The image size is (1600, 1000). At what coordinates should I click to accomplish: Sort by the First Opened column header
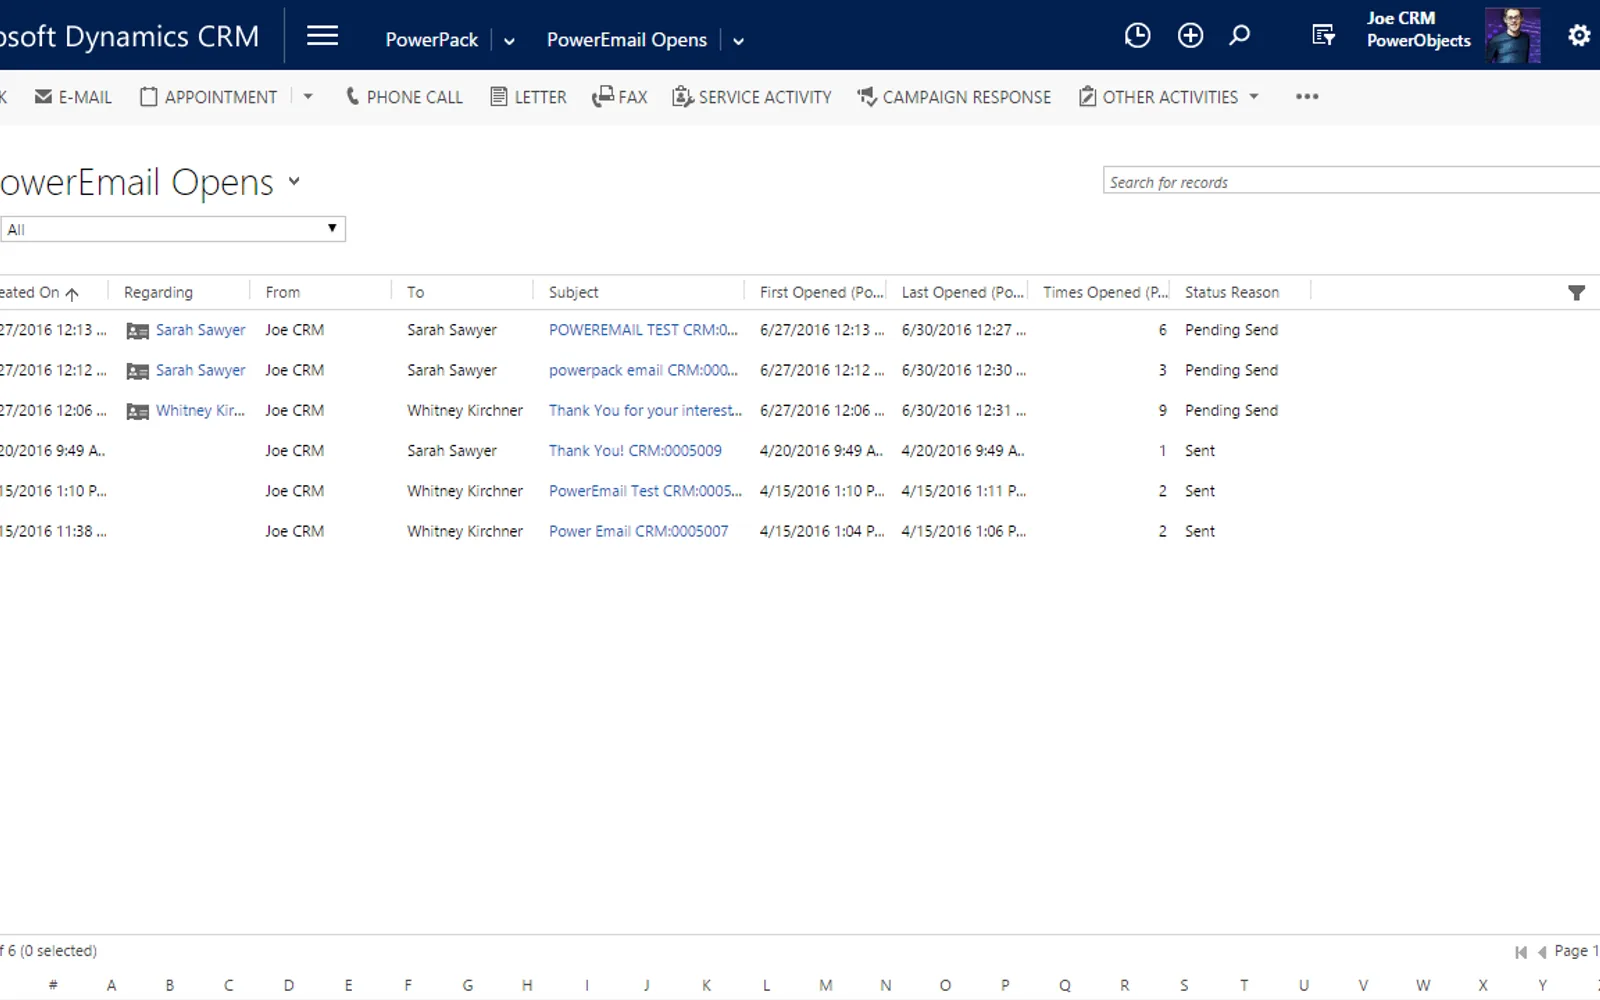click(822, 292)
